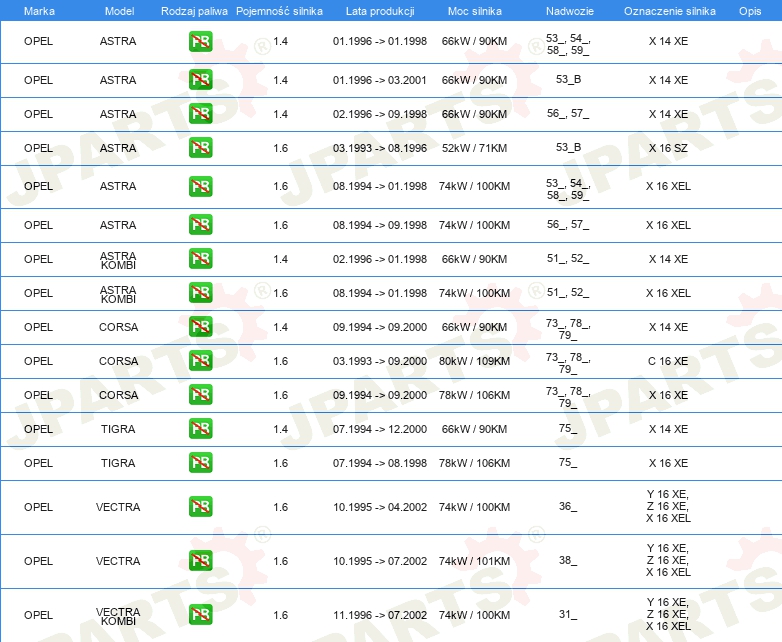This screenshot has width=782, height=642.
Task: Select body code 38_ in Vectra row
Action: point(568,561)
